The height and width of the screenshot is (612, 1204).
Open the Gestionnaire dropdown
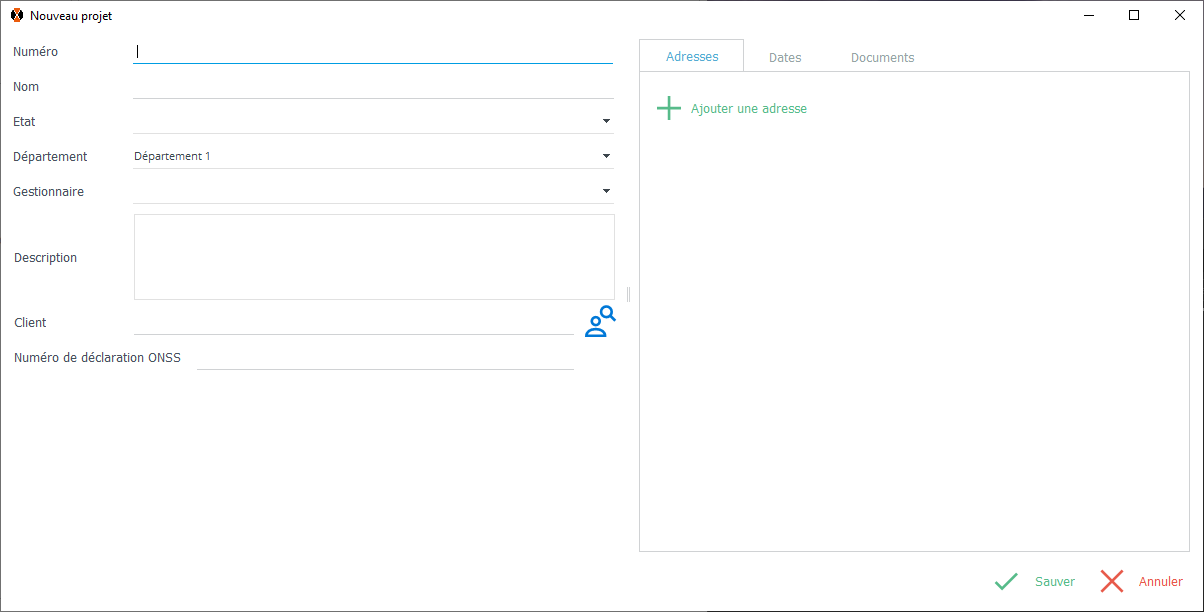[x=606, y=191]
